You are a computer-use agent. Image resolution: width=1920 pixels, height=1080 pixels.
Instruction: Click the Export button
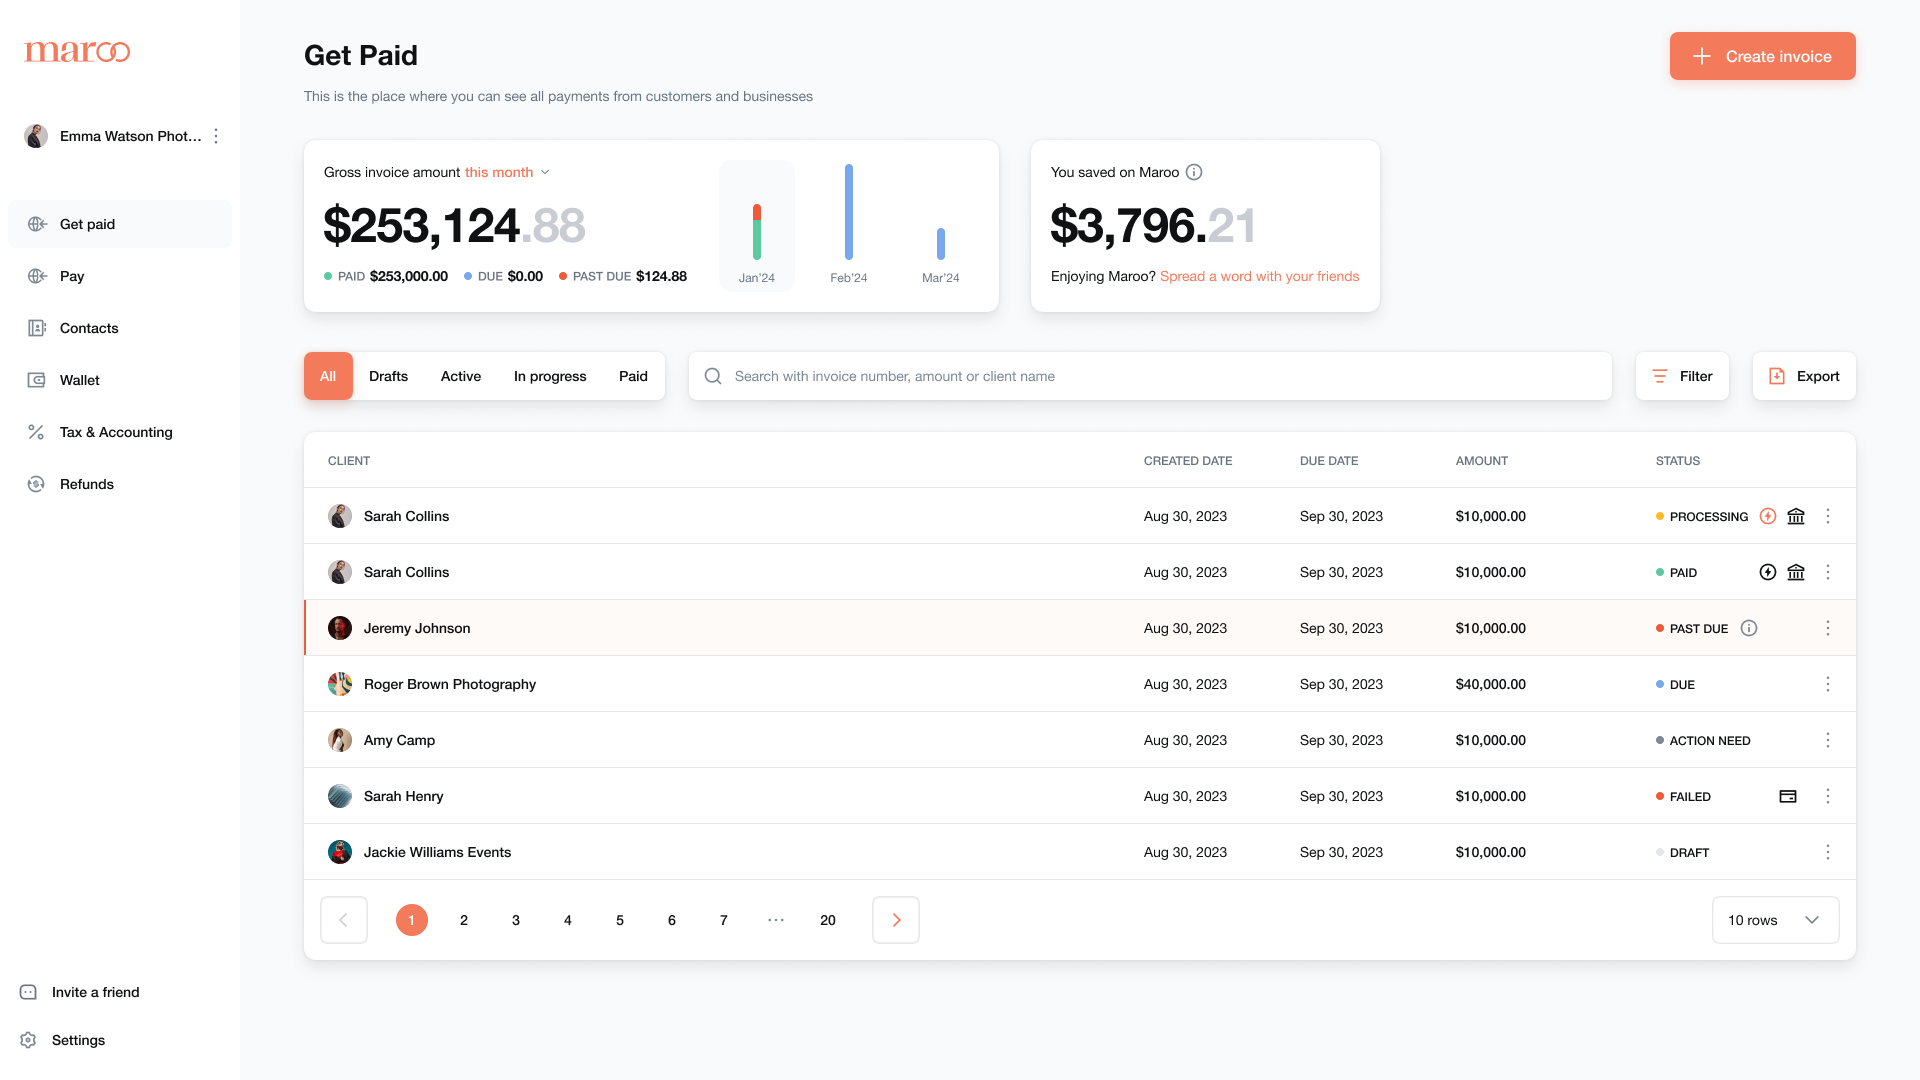coord(1804,376)
